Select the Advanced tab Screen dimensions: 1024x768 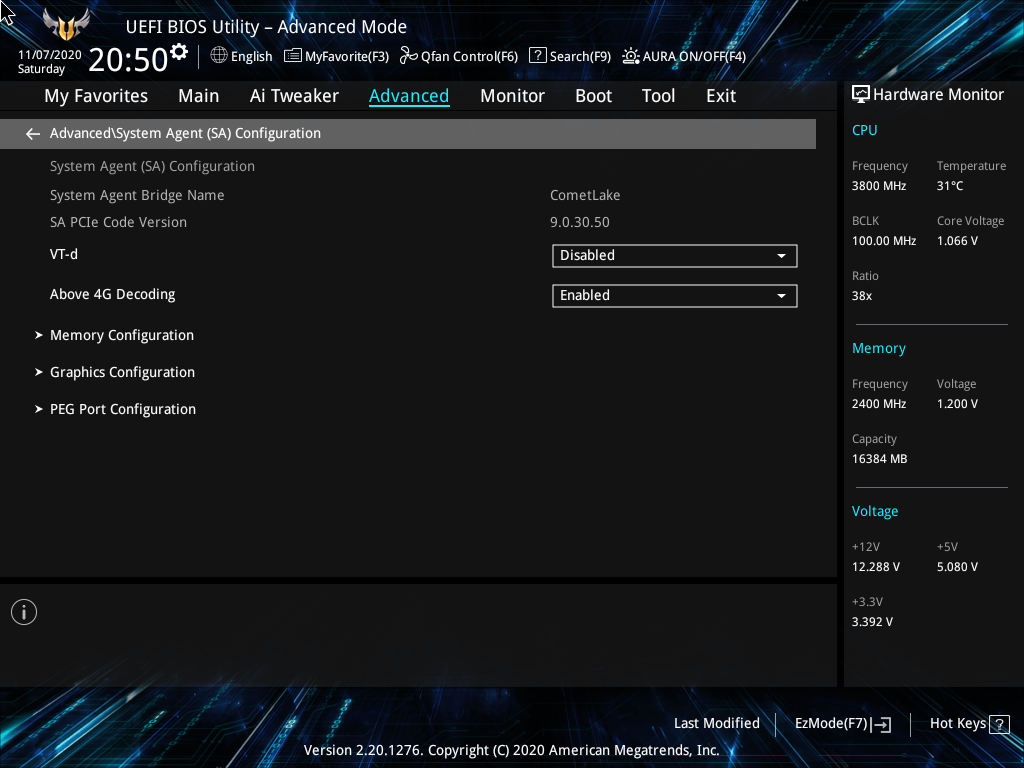[409, 96]
